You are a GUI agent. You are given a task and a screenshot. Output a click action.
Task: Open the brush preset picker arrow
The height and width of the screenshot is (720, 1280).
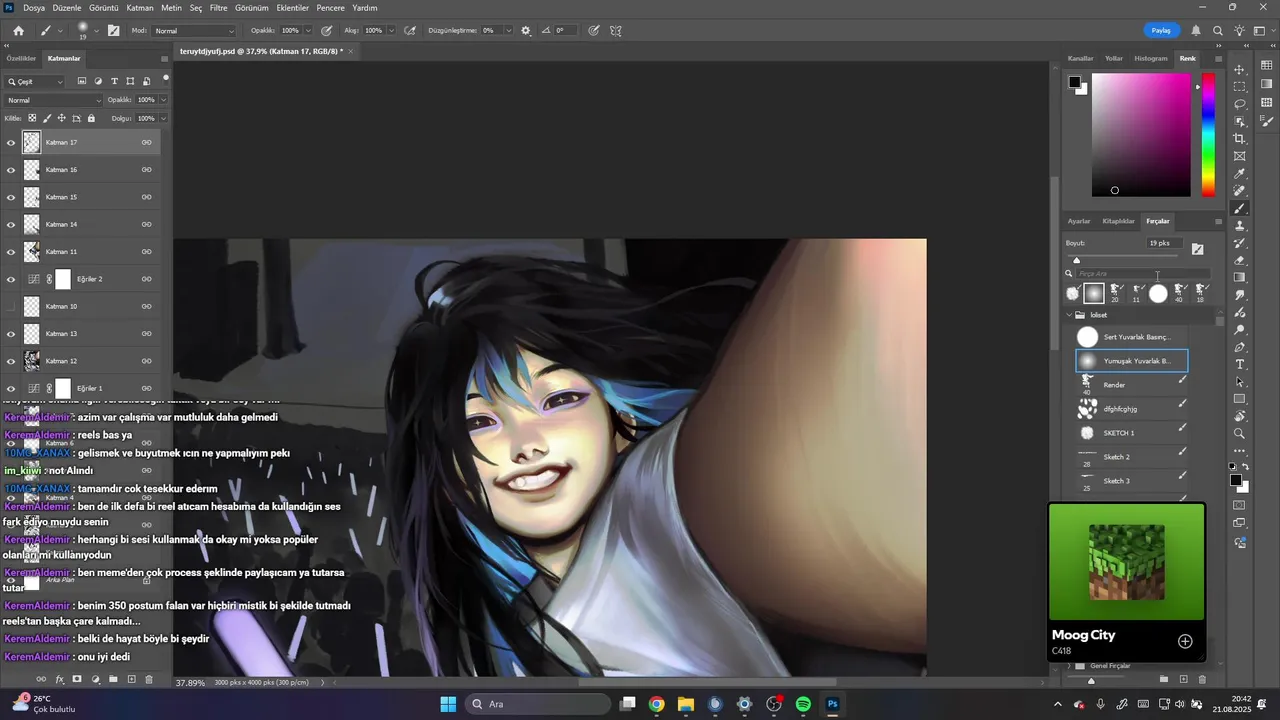(97, 31)
